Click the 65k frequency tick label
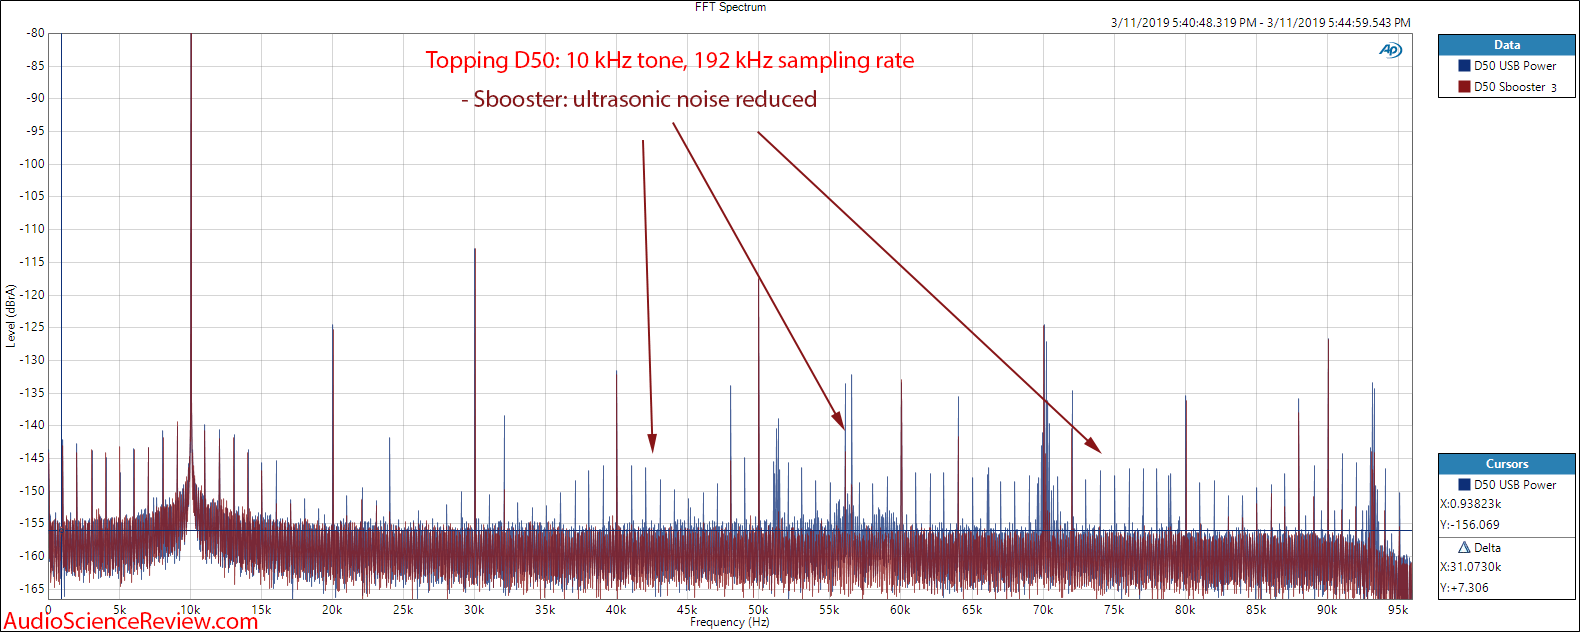The width and height of the screenshot is (1580, 632). pyautogui.click(x=972, y=610)
